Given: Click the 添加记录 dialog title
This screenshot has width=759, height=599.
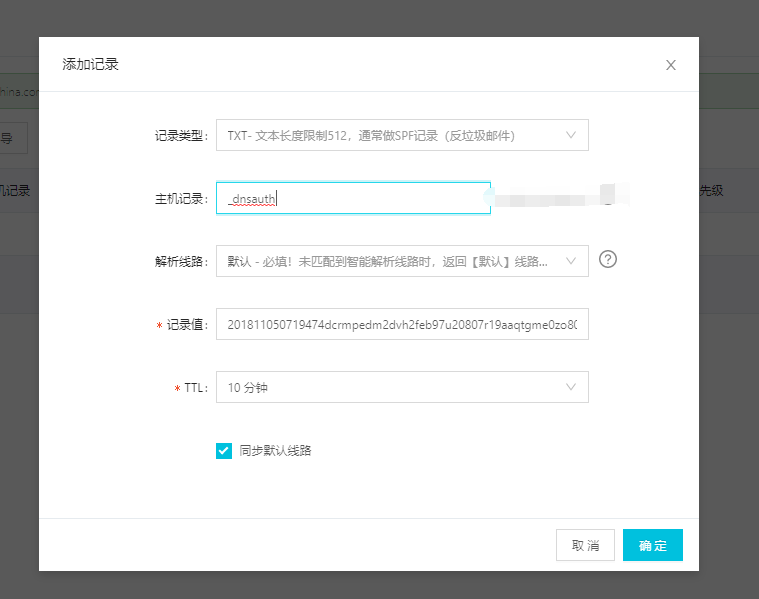Looking at the screenshot, I should pyautogui.click(x=90, y=64).
